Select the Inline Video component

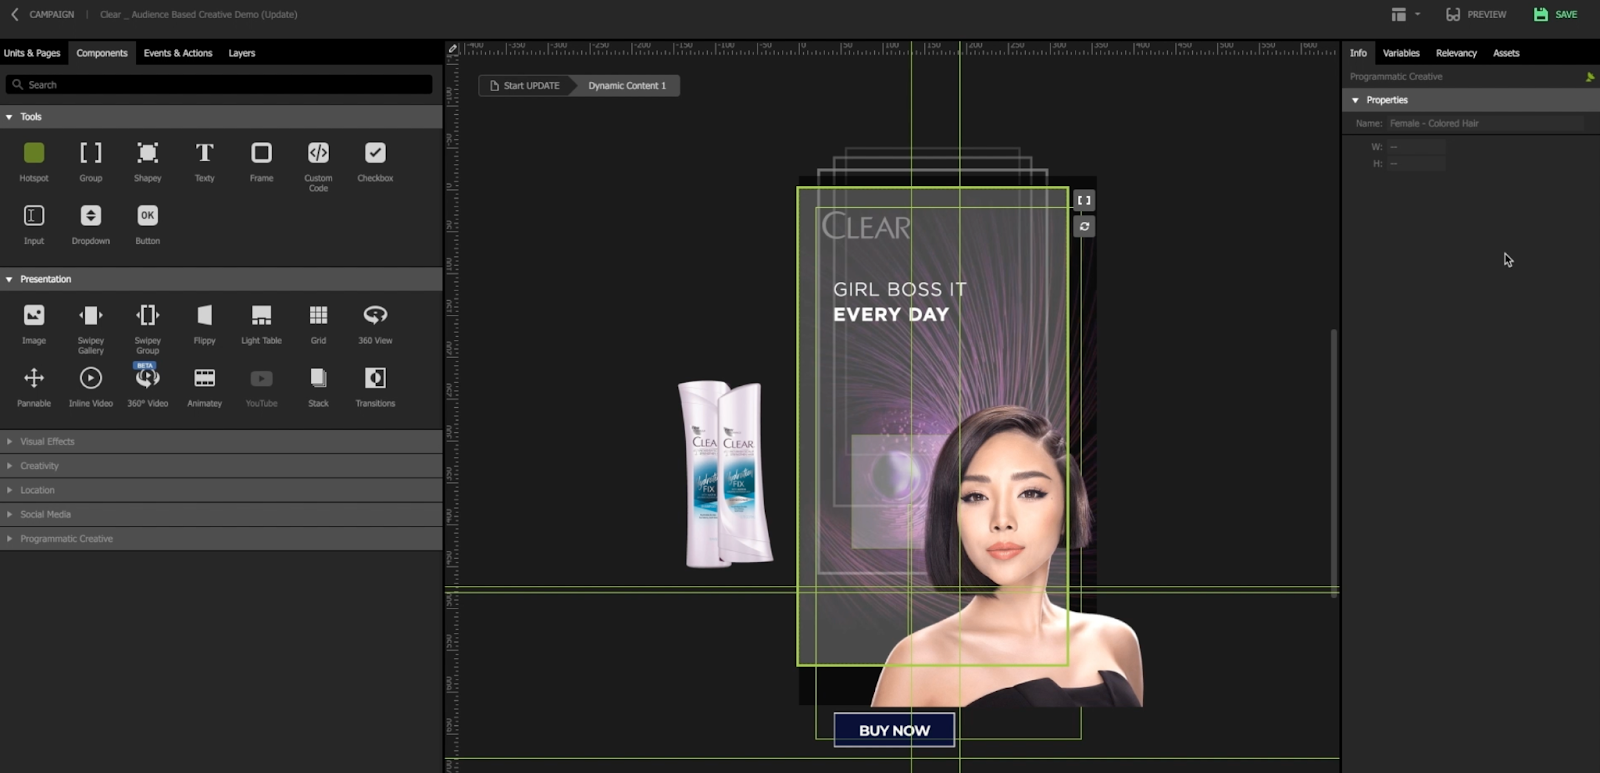click(91, 378)
